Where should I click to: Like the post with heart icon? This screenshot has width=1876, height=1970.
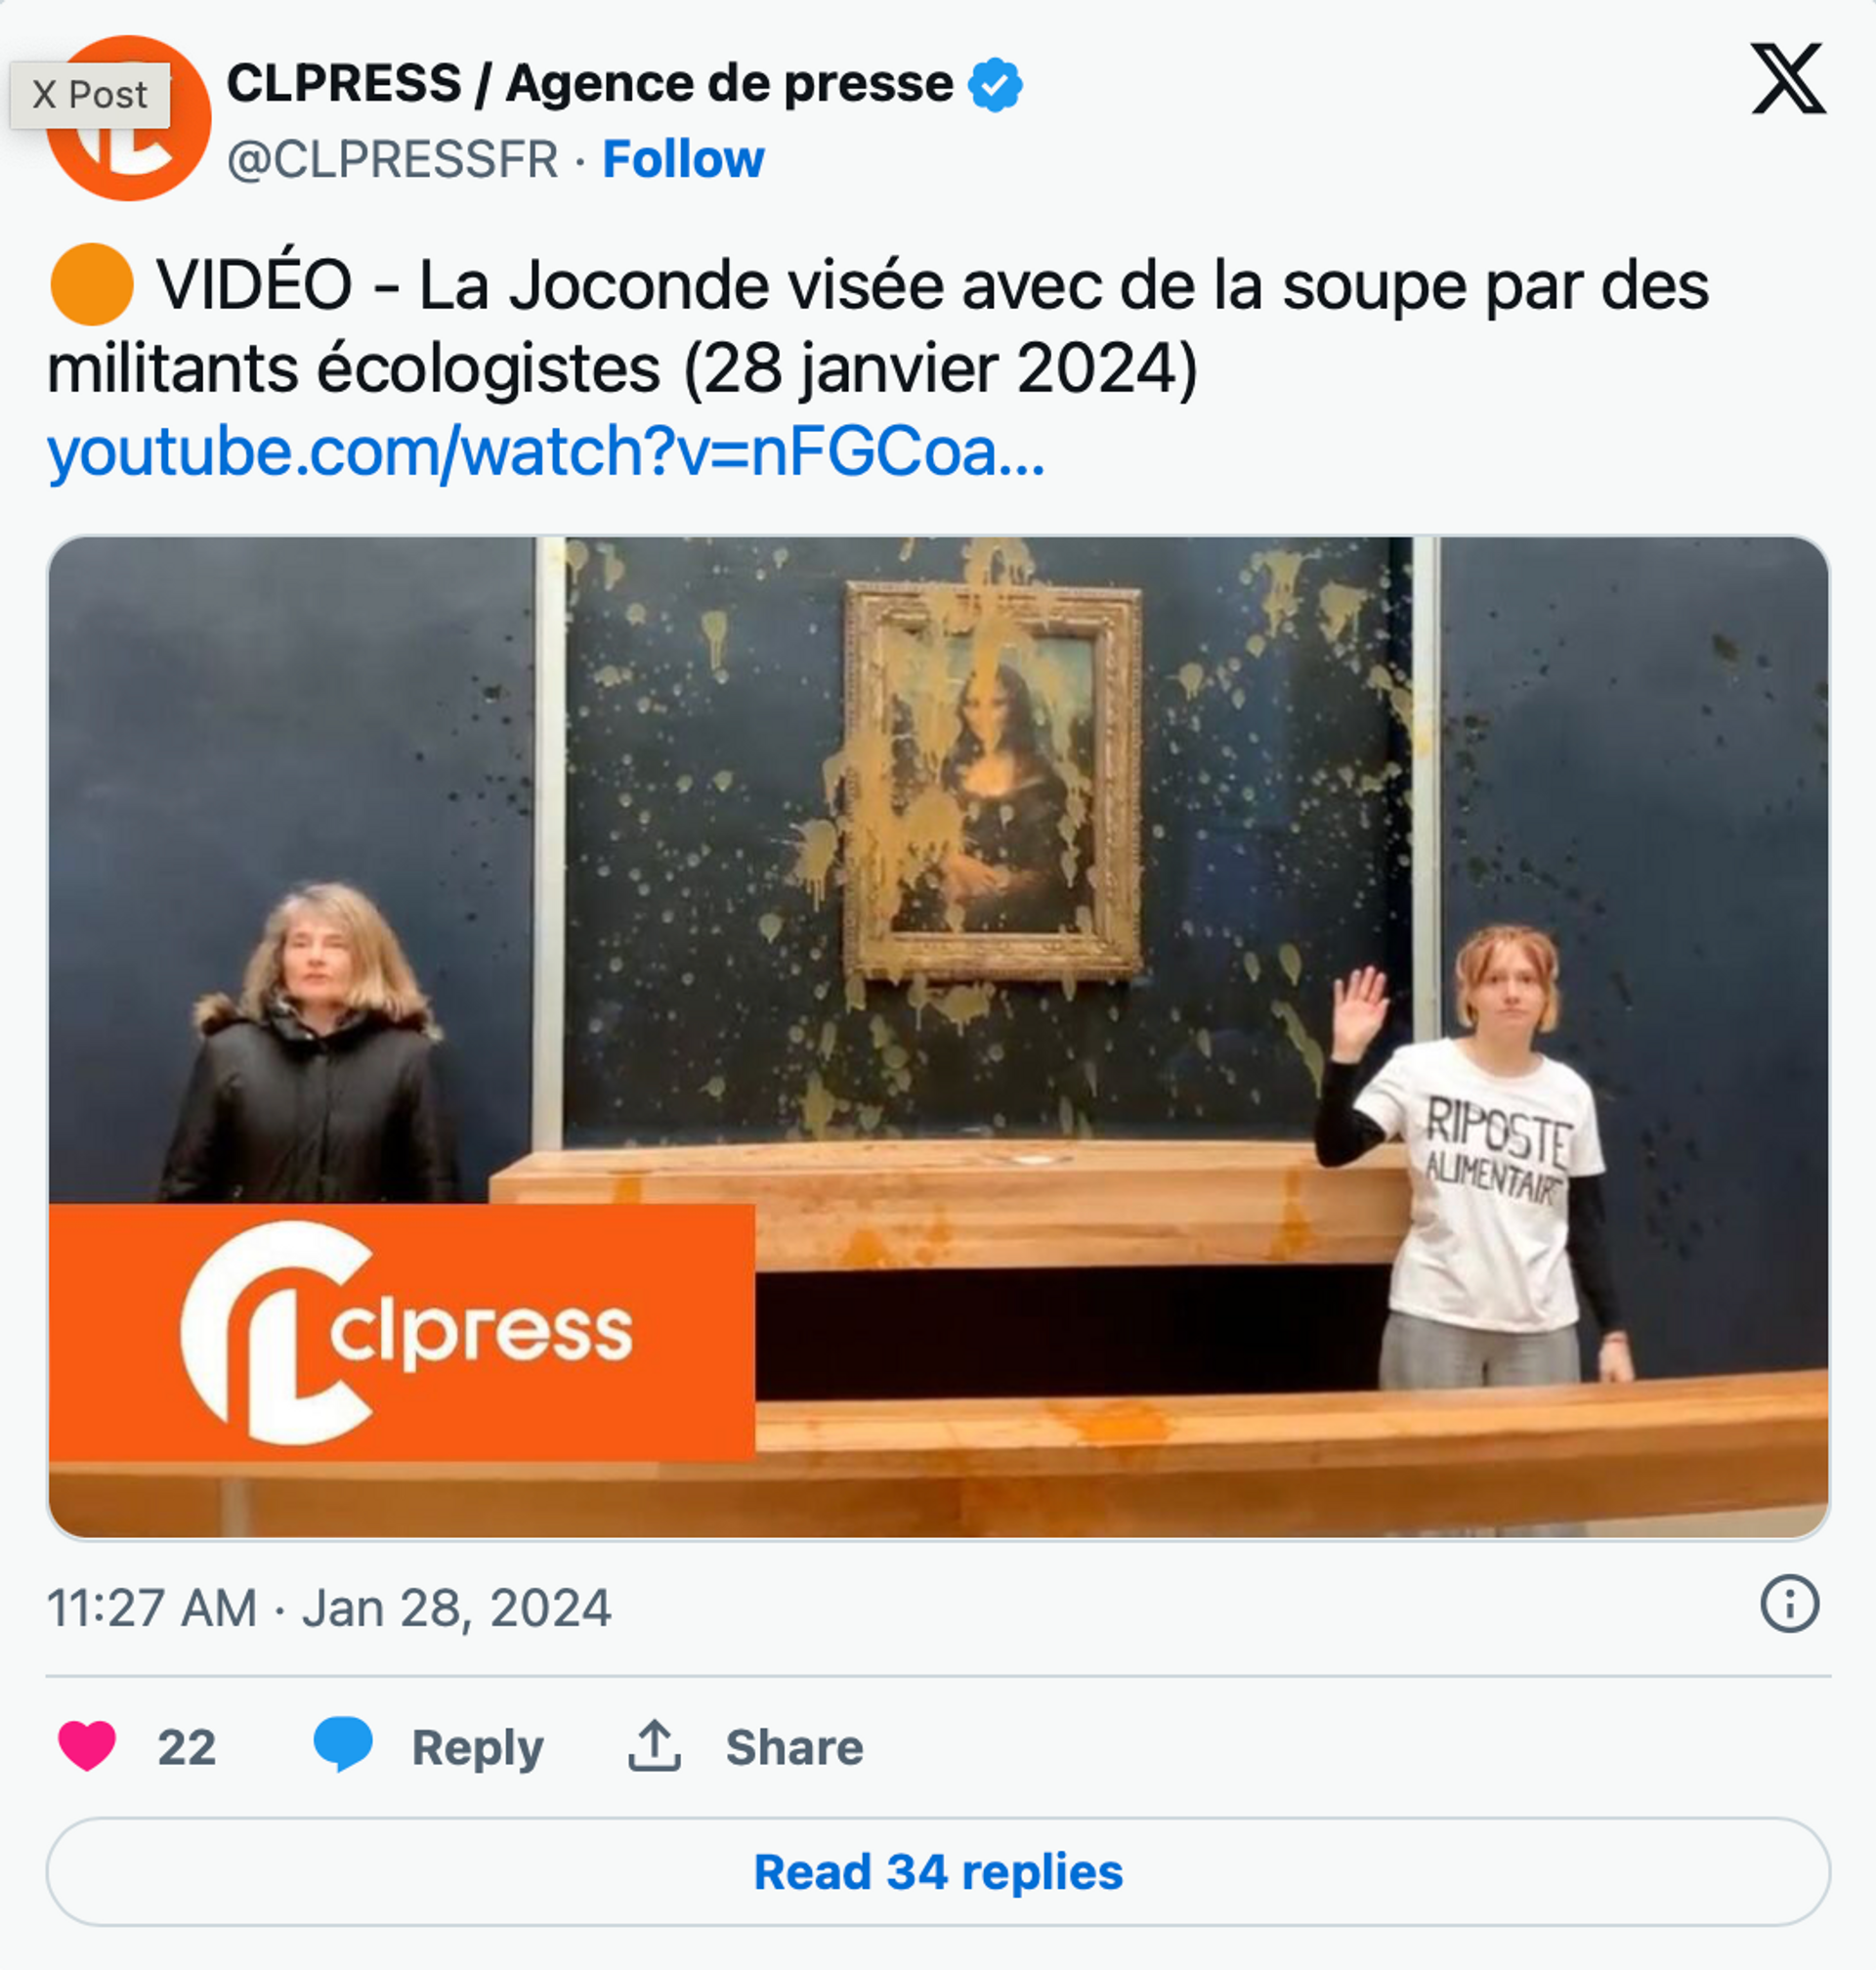(x=87, y=1746)
